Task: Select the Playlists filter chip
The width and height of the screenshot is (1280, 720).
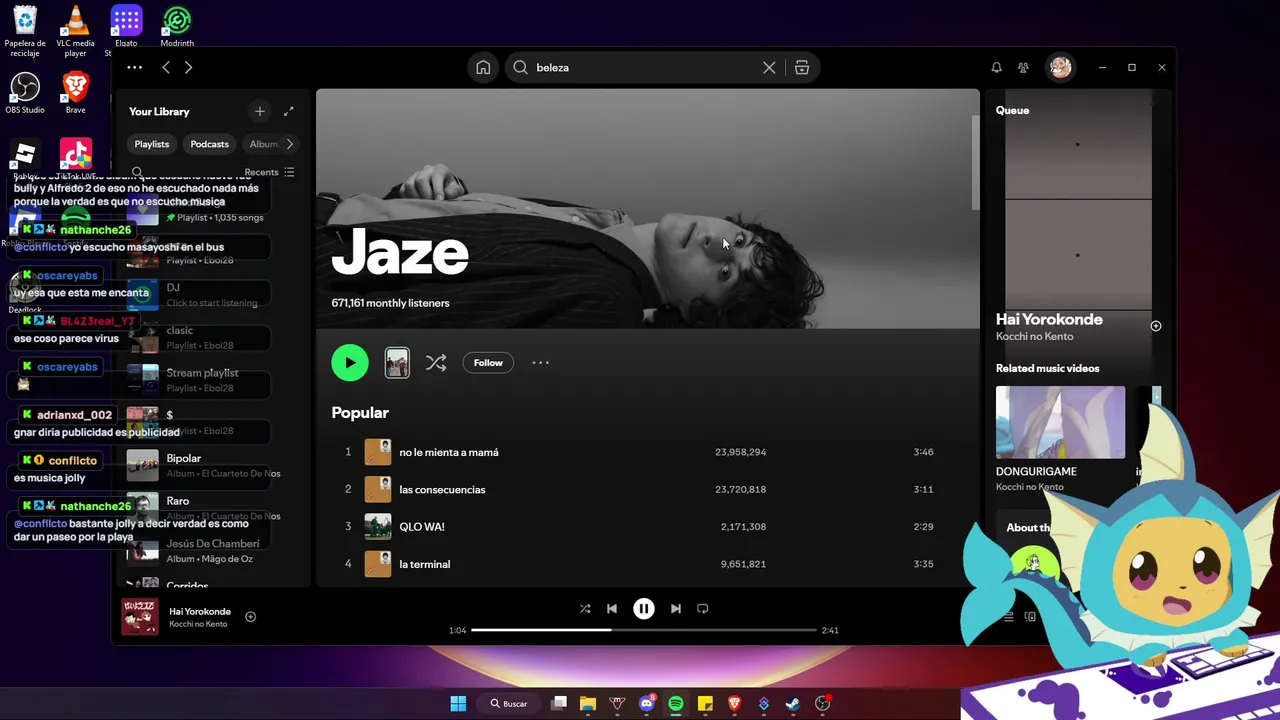Action: tap(152, 144)
